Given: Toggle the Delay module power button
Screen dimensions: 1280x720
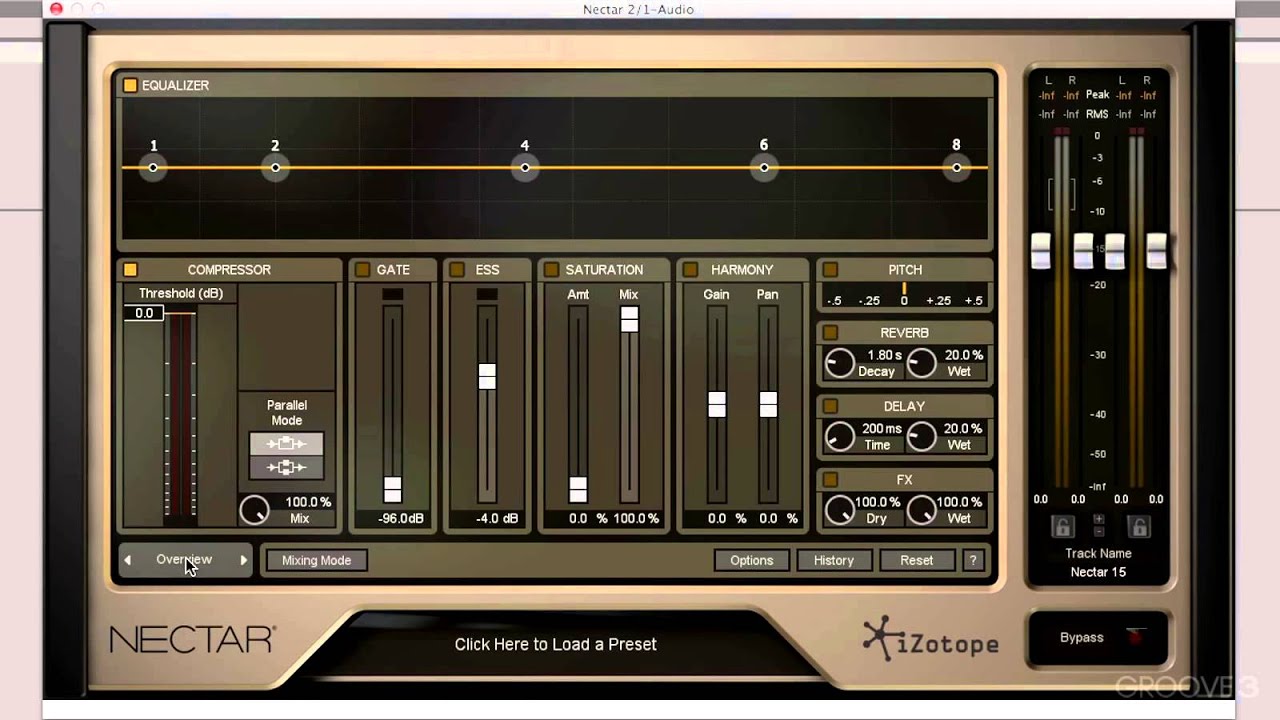Looking at the screenshot, I should click(x=830, y=406).
